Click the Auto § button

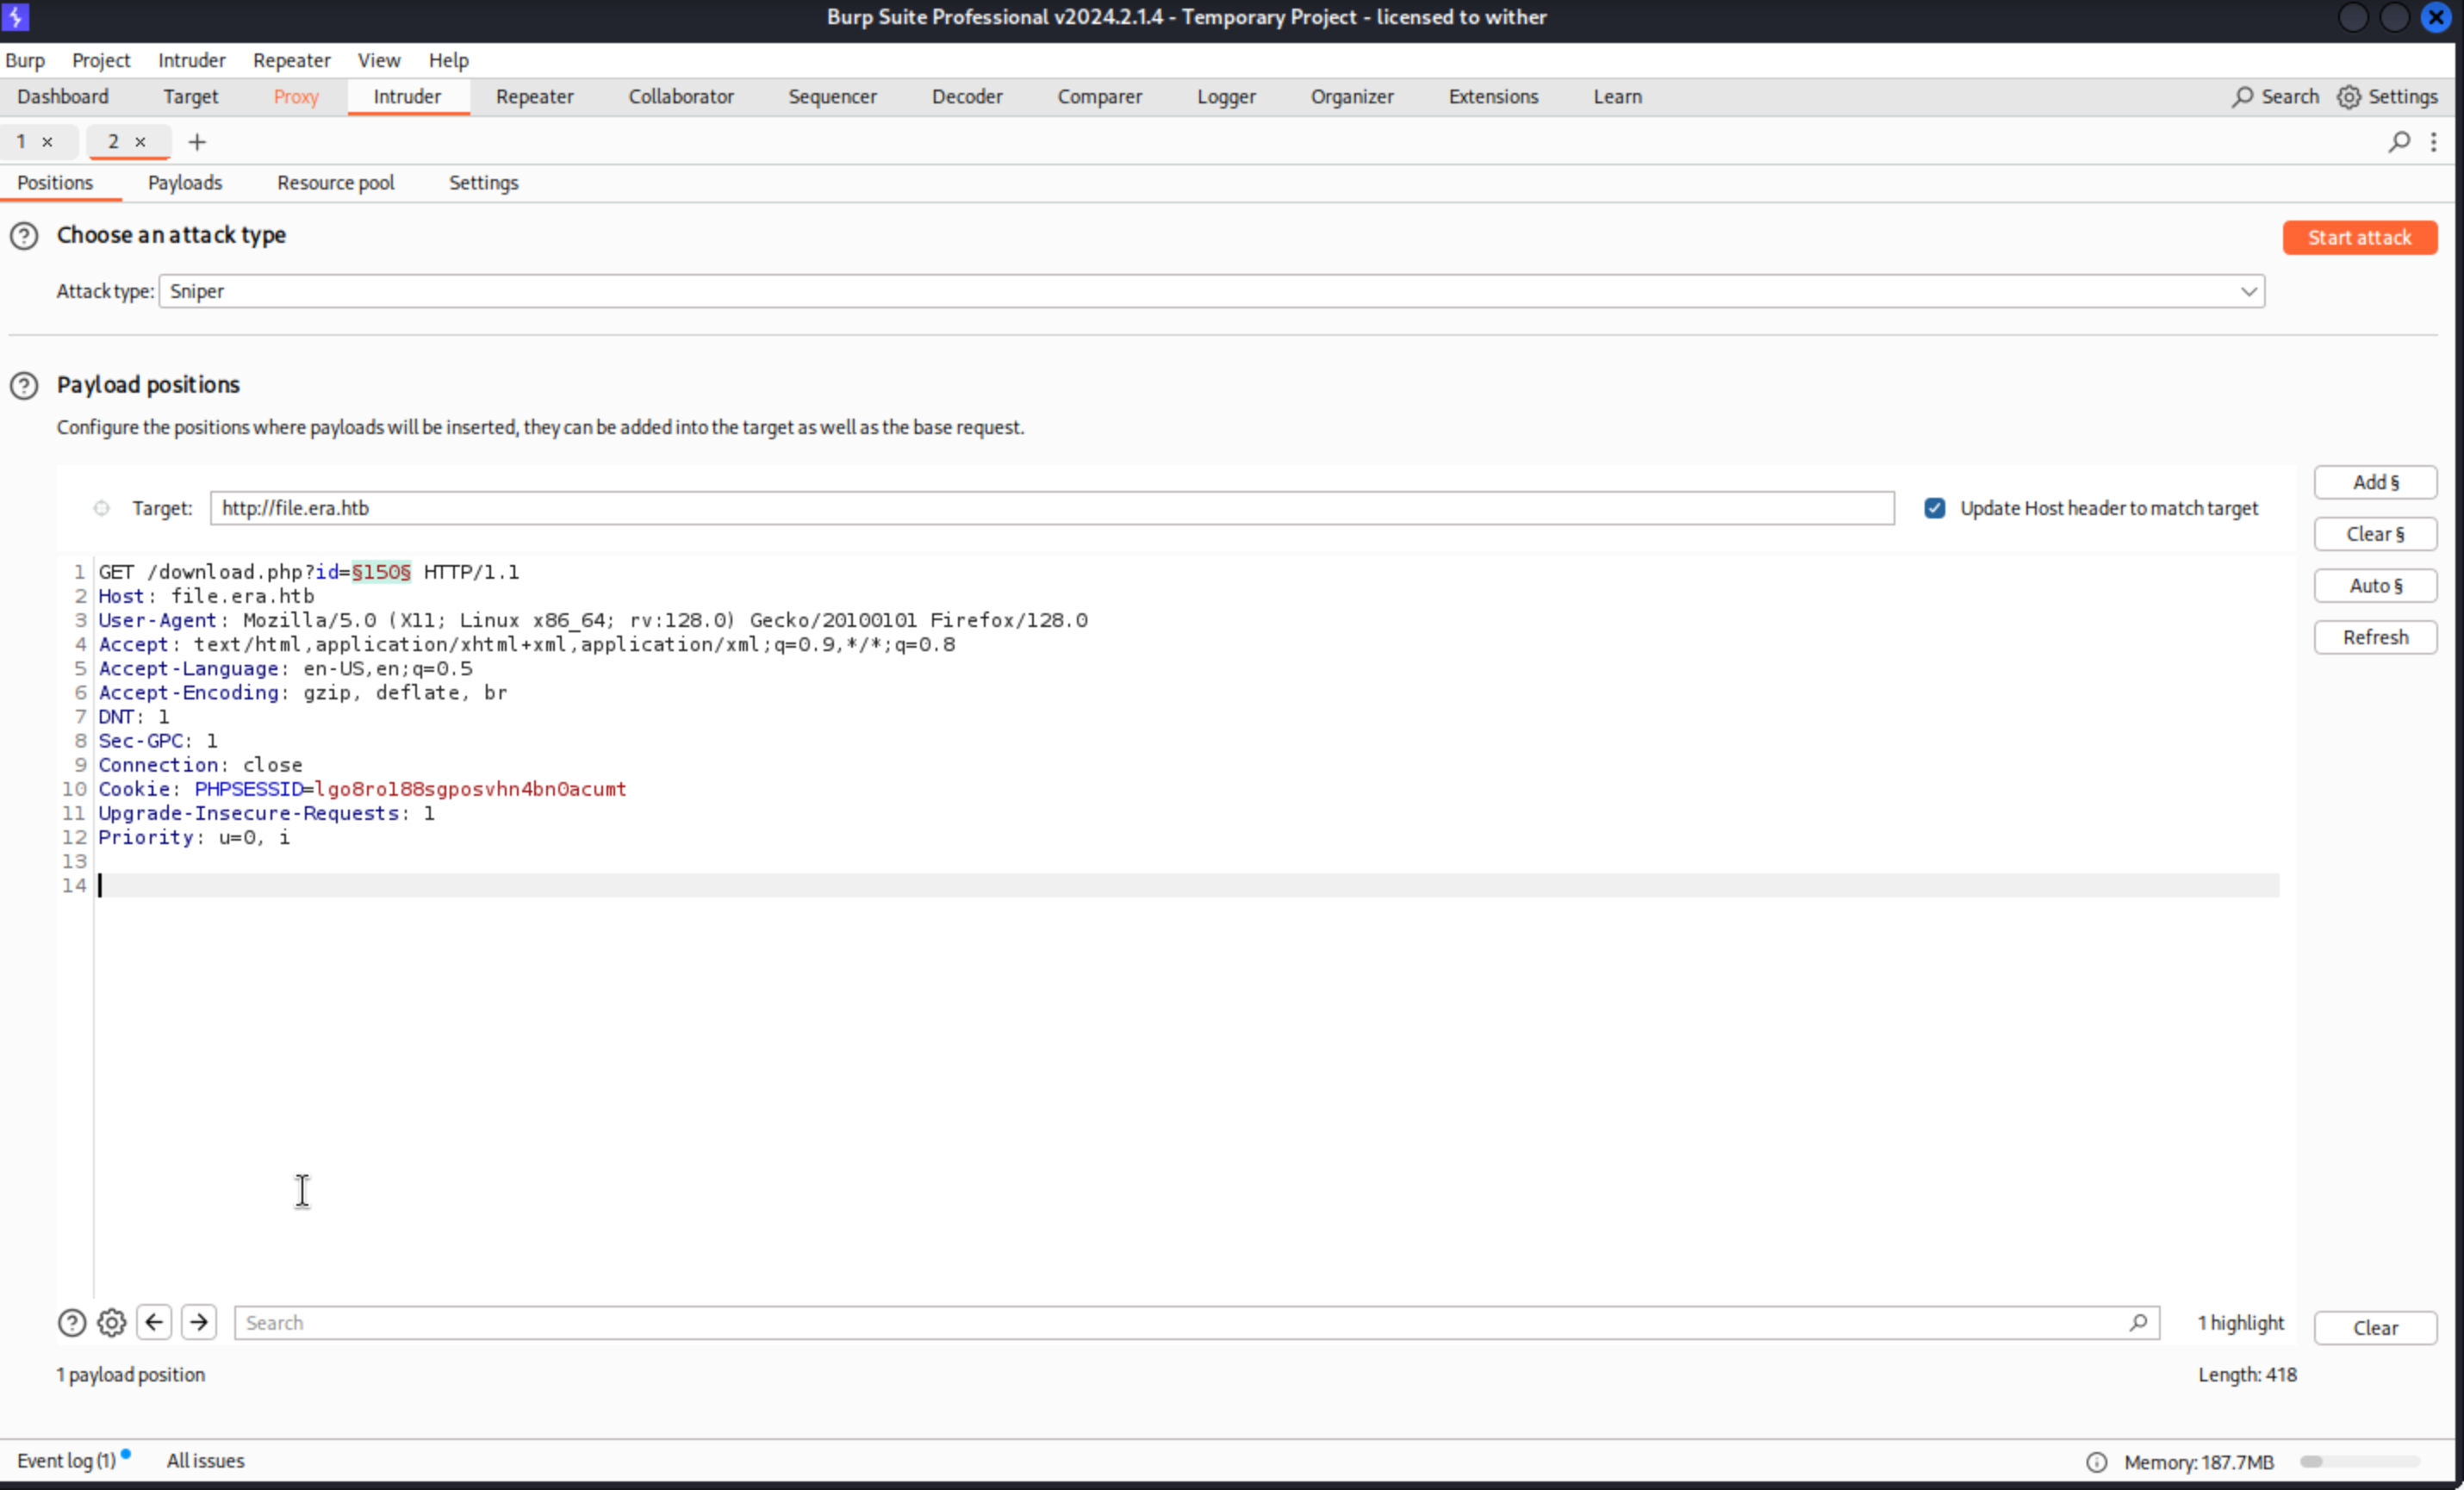(x=2374, y=586)
